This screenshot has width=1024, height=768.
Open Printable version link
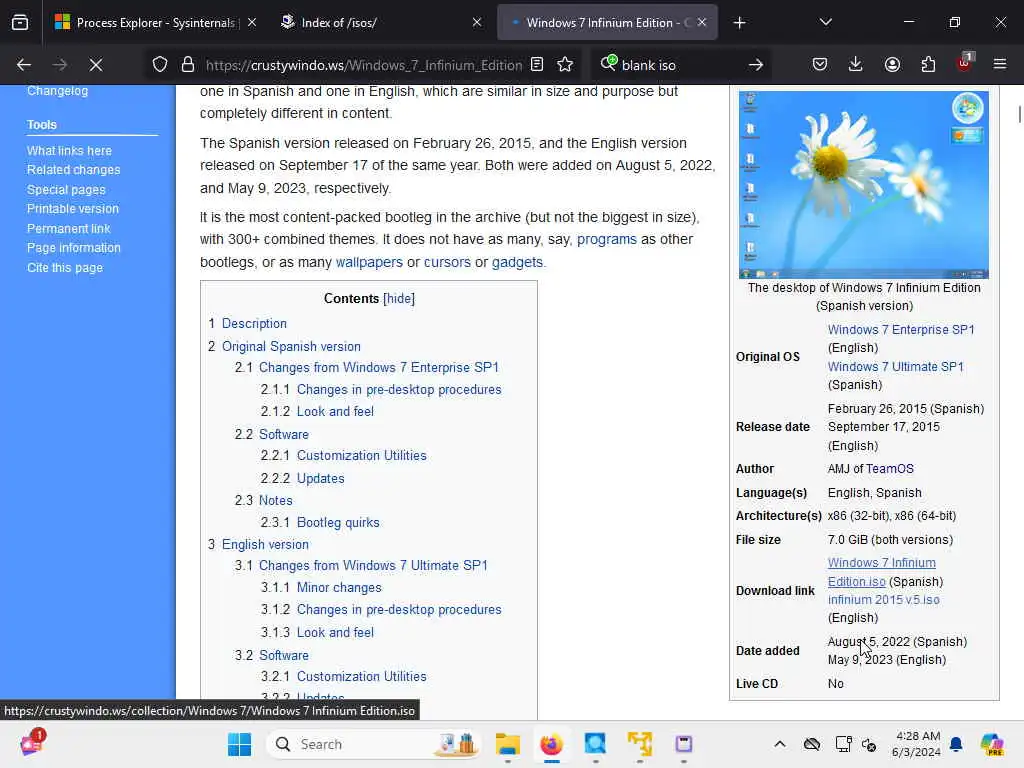point(73,209)
